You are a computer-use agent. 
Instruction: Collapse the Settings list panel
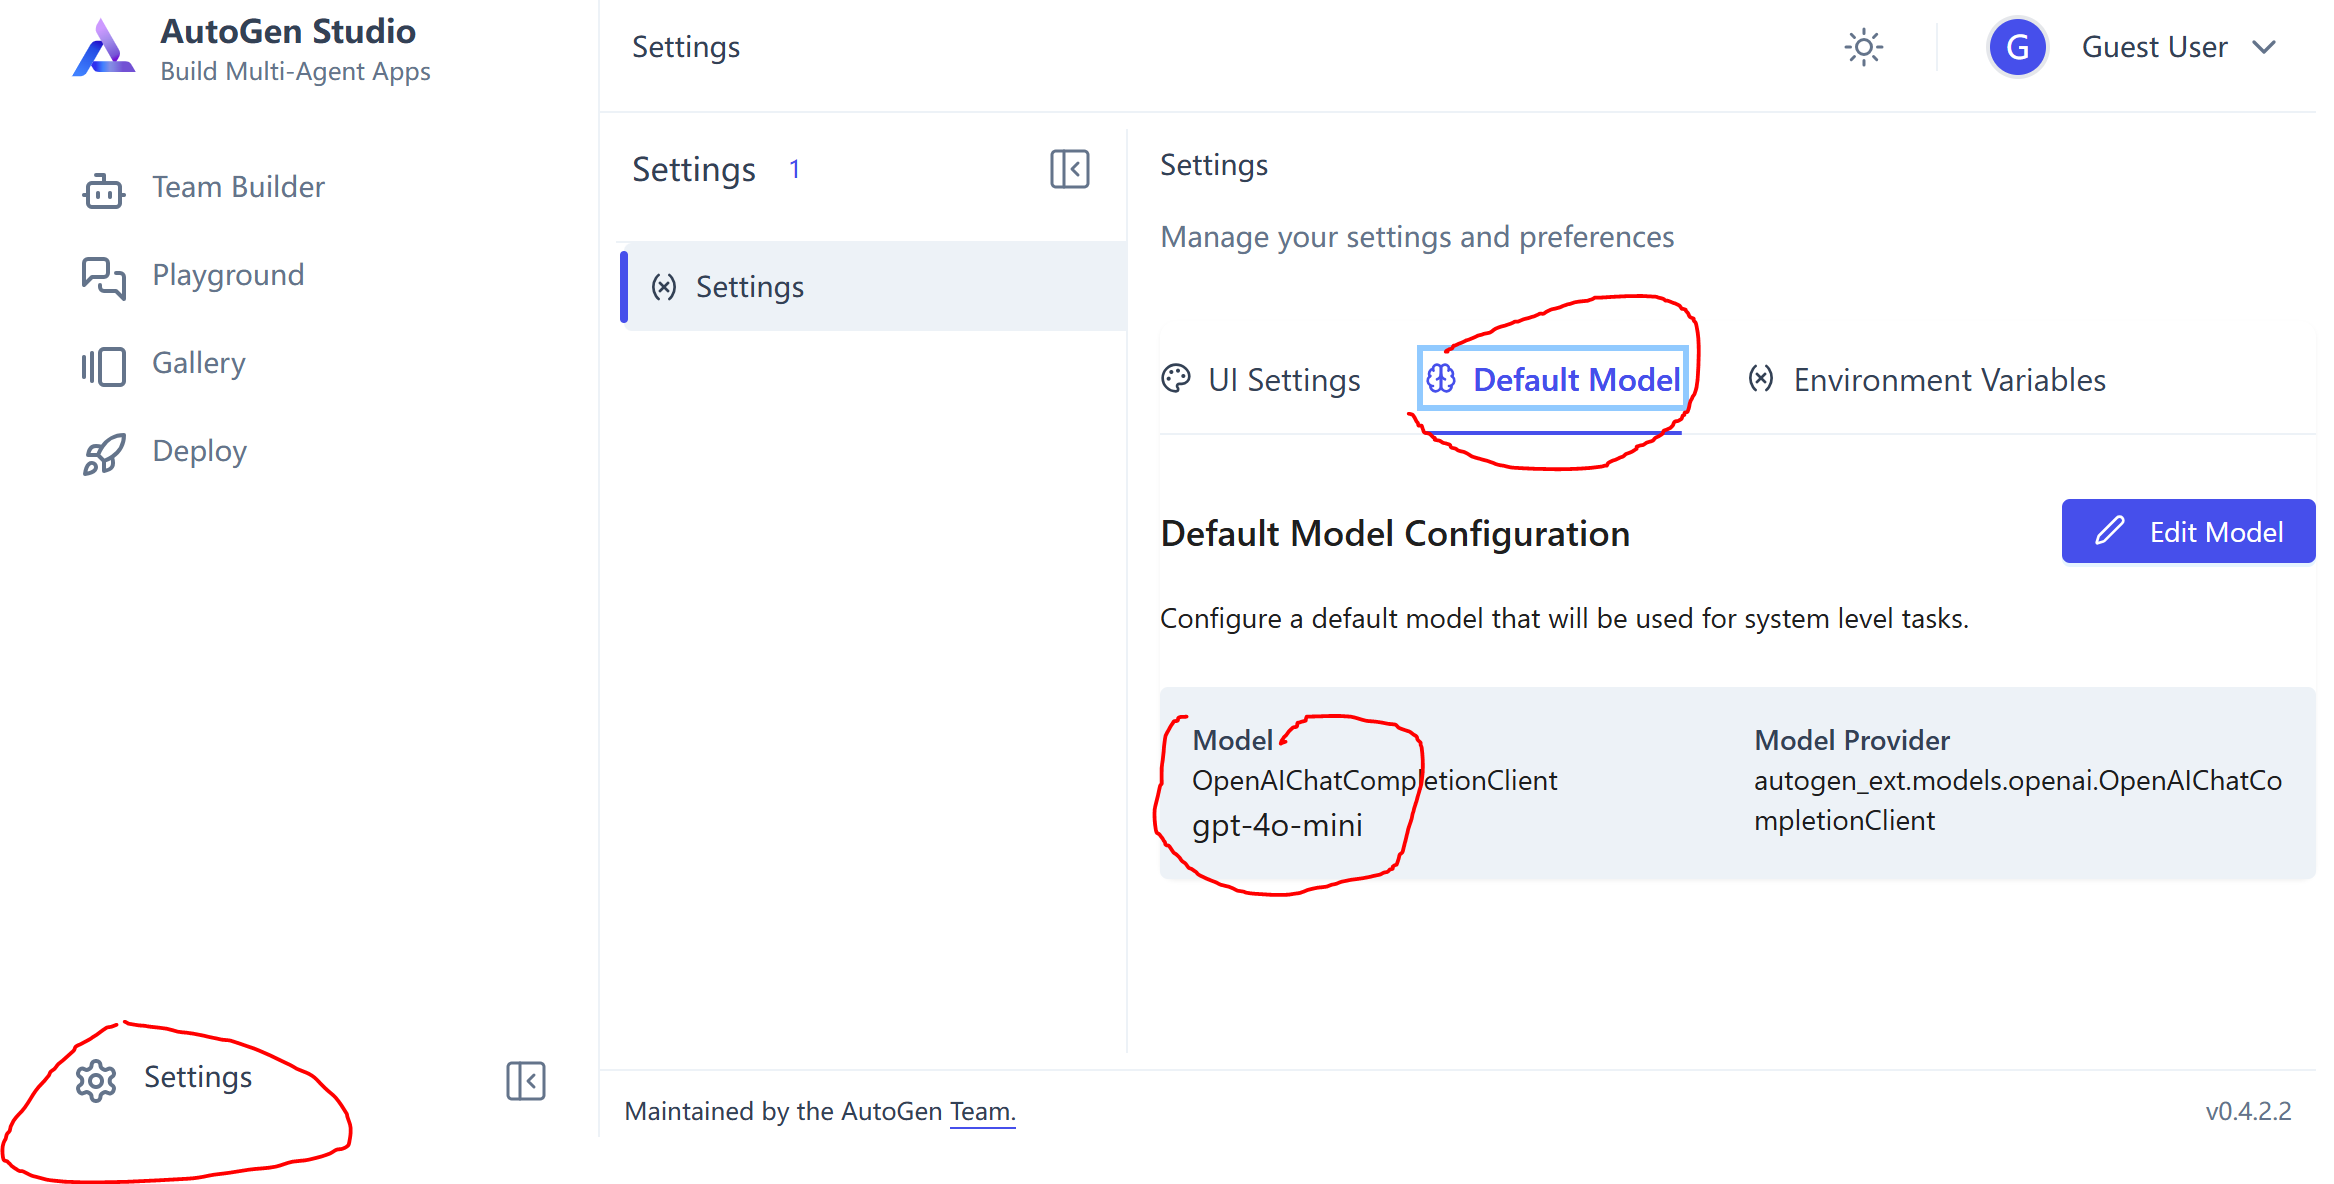click(1069, 169)
